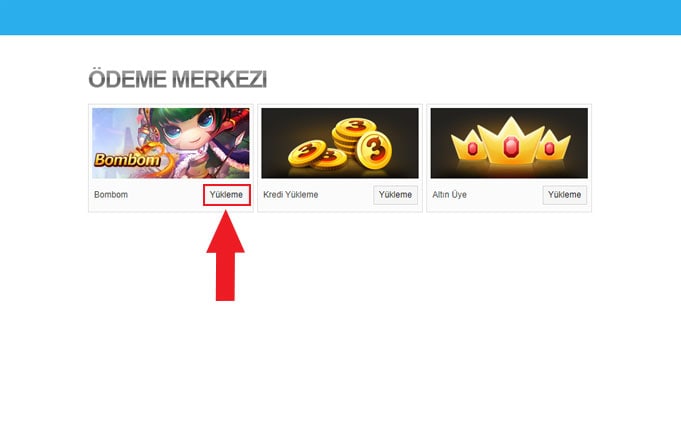Screen dimensions: 681x434
Task: Click the large upright coin on the right
Action: coord(374,150)
